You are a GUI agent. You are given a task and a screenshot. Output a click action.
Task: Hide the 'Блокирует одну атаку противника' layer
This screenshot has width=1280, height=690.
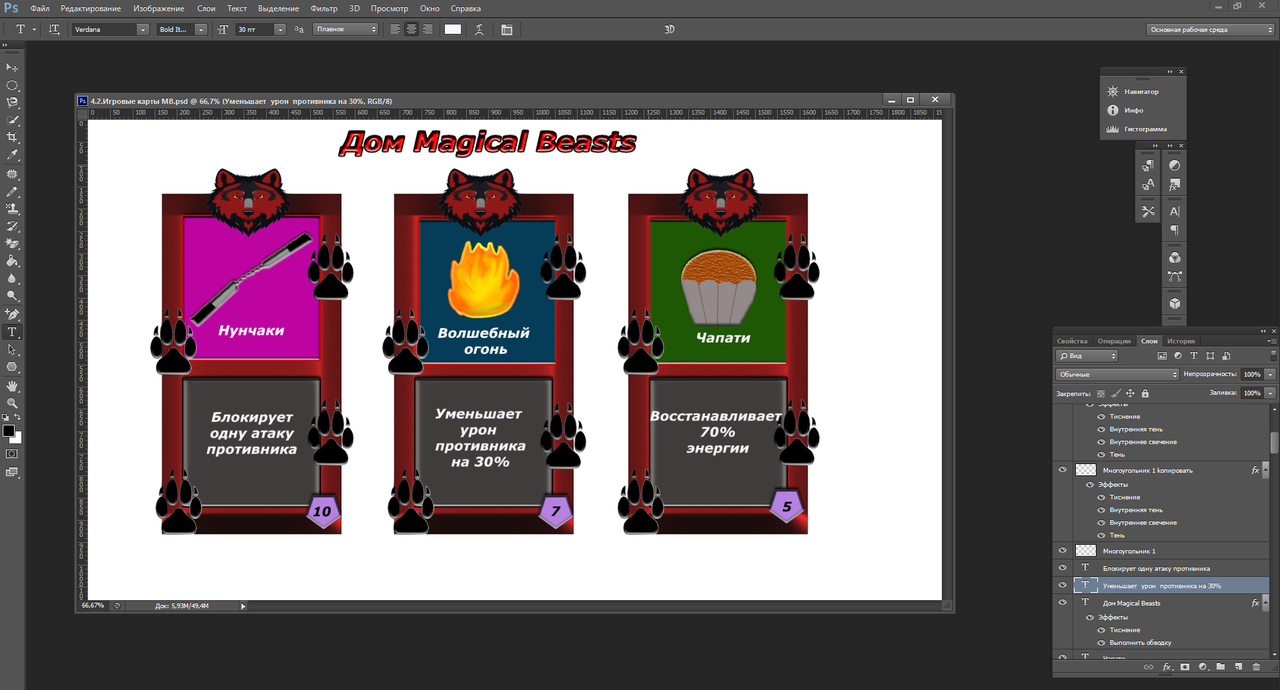point(1062,568)
